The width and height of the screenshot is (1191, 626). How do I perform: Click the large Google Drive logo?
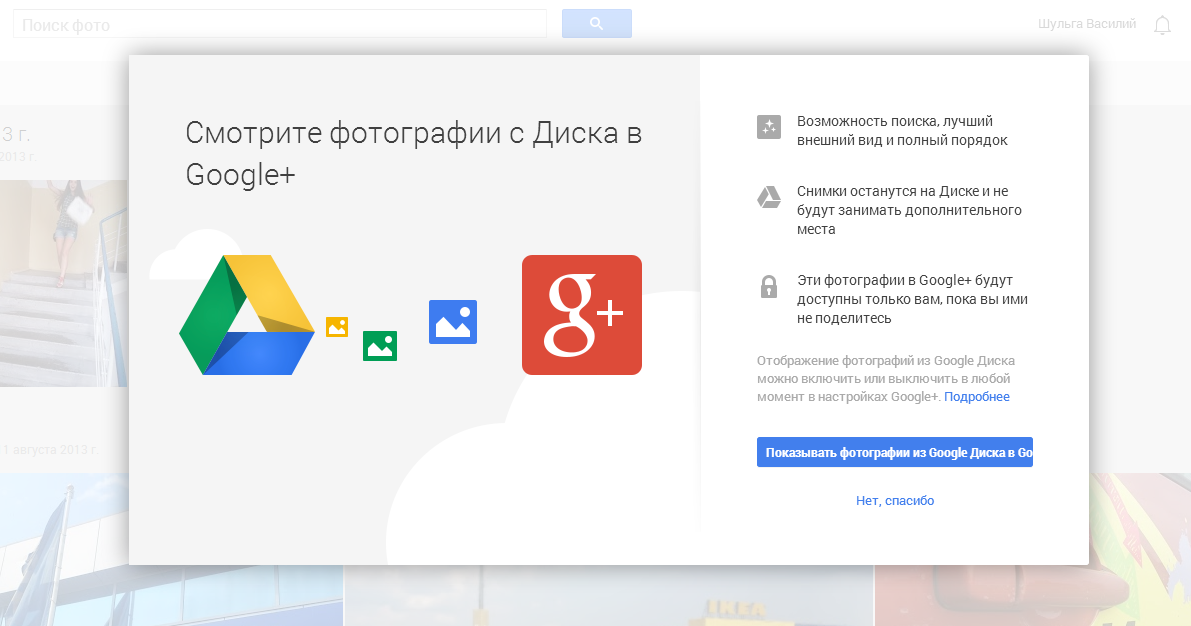pyautogui.click(x=247, y=315)
